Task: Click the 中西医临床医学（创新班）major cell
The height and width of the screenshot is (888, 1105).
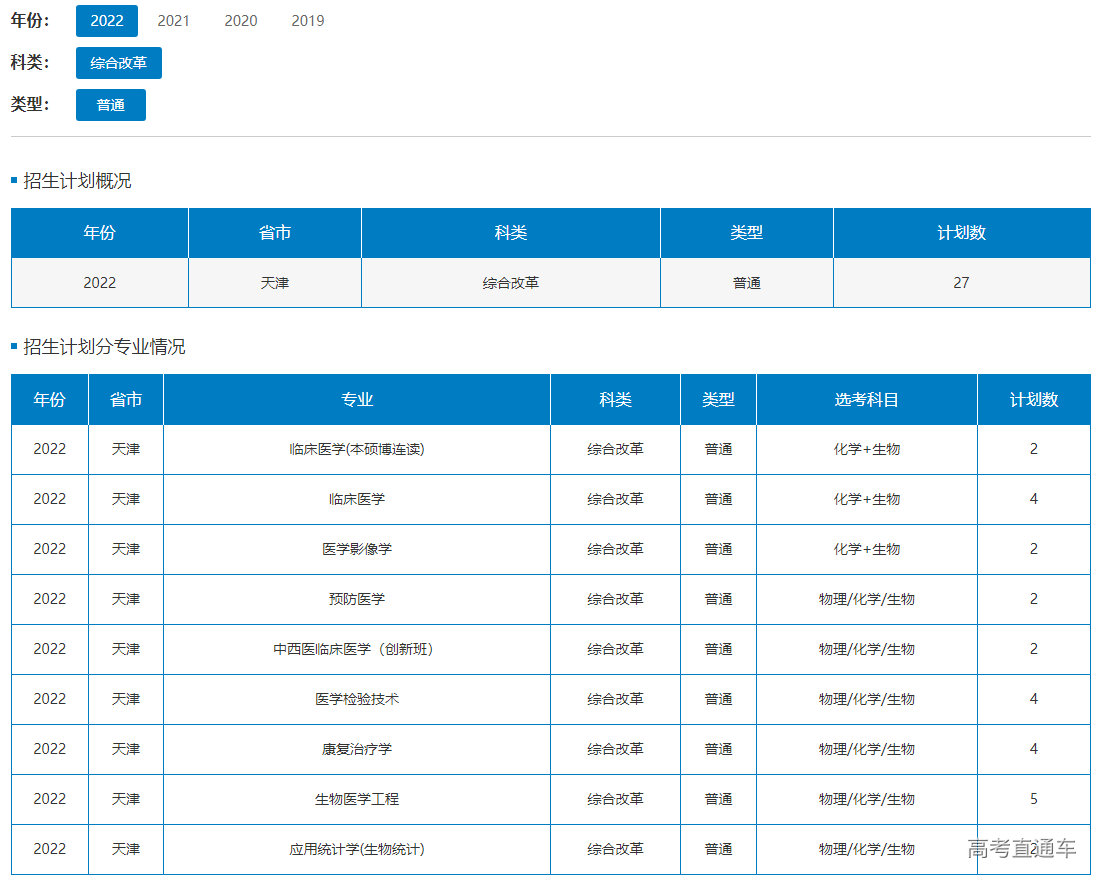Action: [357, 649]
